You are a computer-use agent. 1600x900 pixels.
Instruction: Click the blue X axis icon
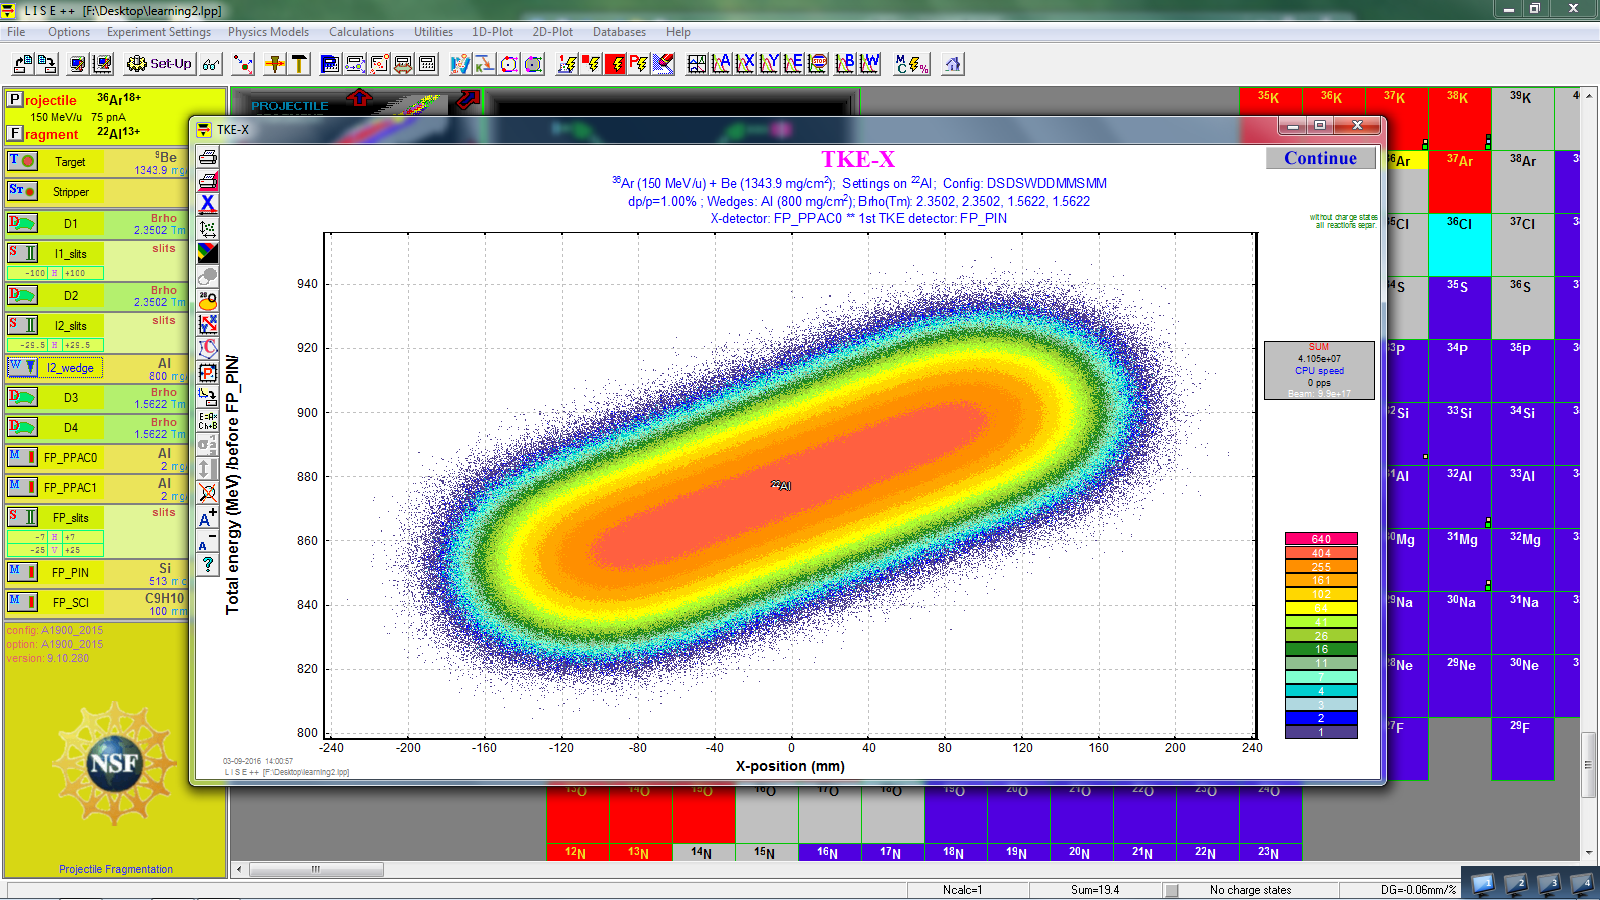(208, 204)
